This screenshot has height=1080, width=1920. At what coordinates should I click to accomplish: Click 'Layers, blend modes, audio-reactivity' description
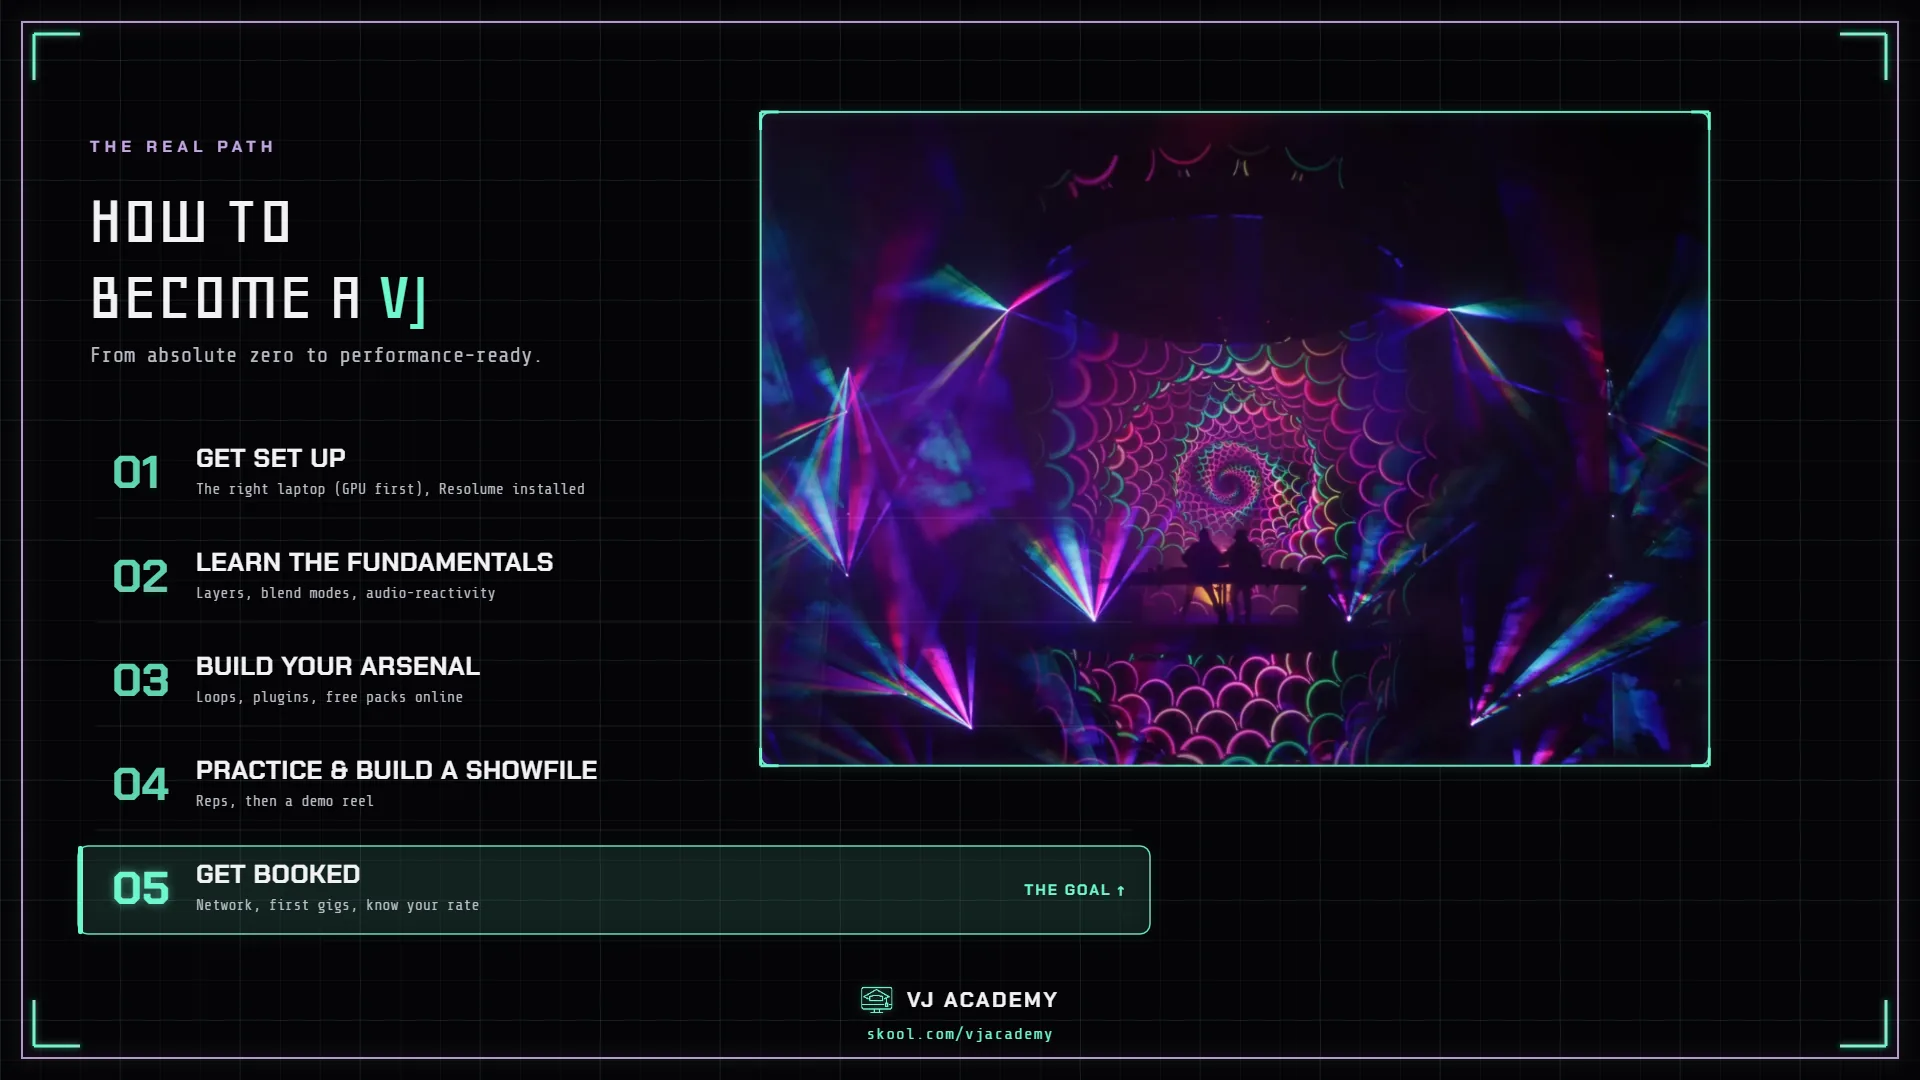point(346,593)
